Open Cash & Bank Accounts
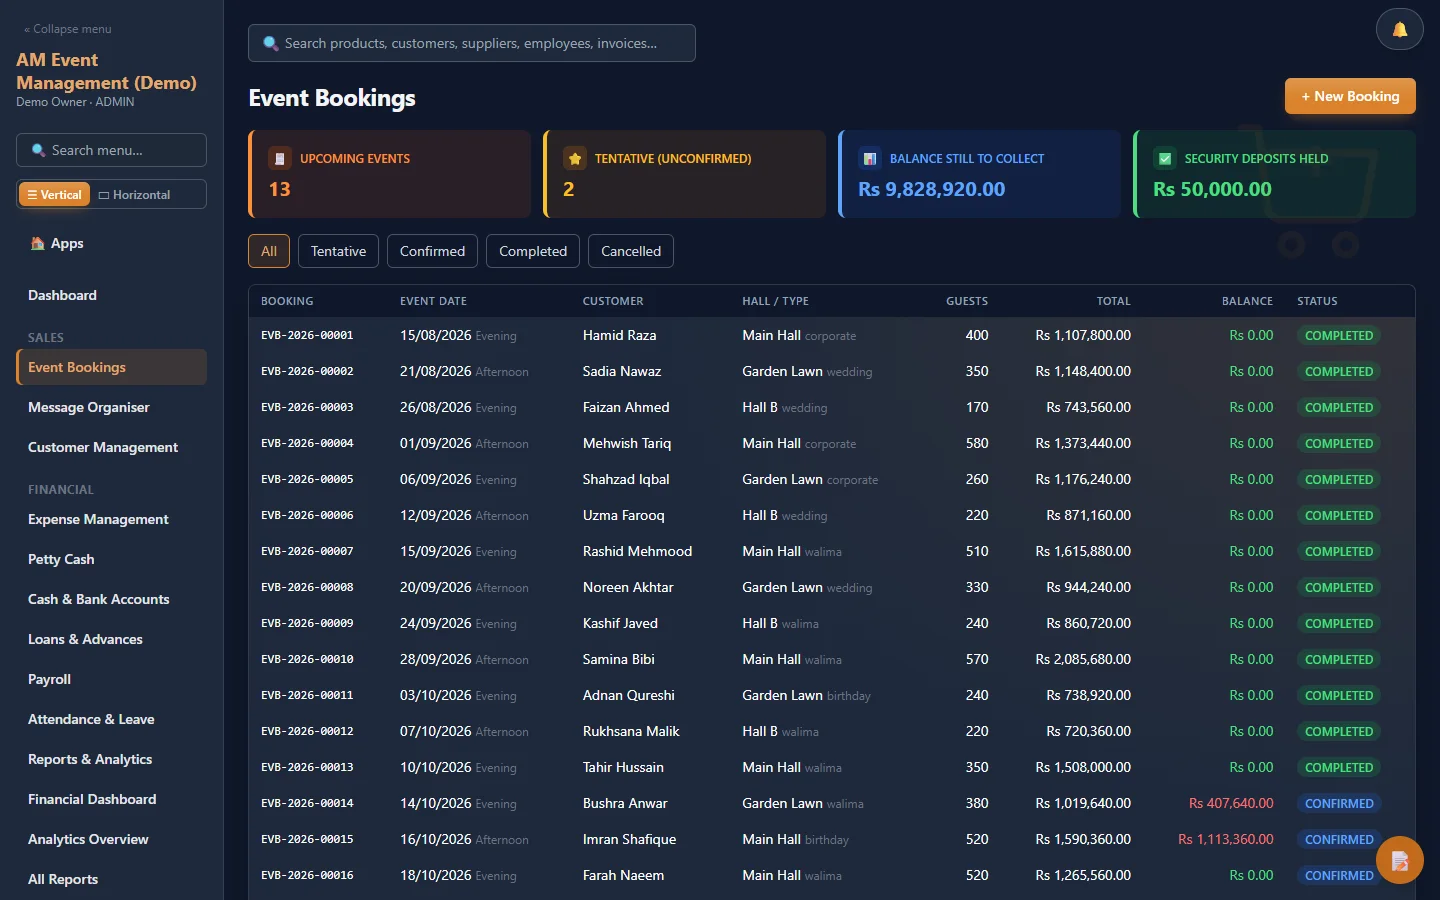Viewport: 1440px width, 900px height. point(111,599)
